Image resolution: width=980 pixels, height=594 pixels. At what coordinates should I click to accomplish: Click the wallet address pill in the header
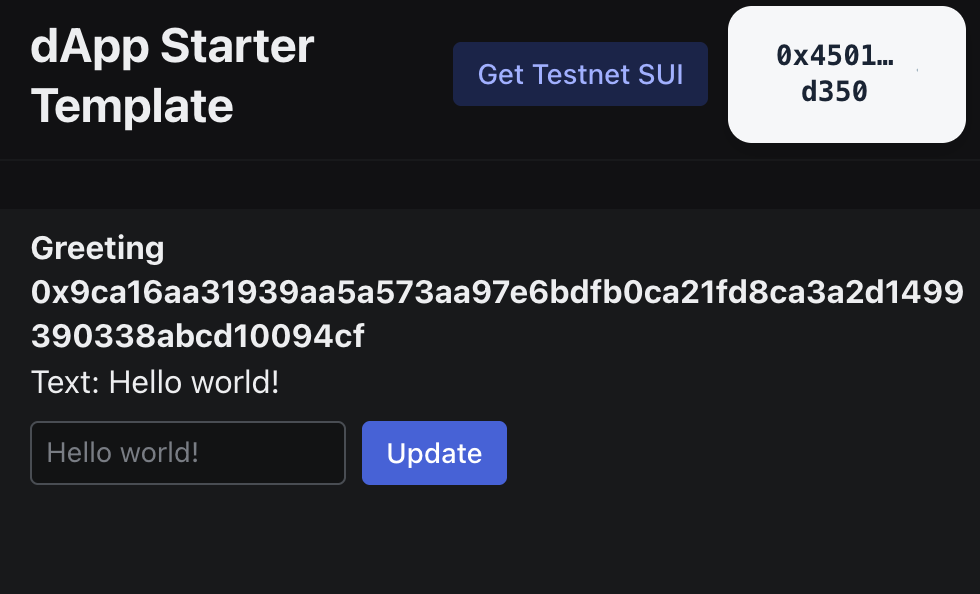[847, 74]
